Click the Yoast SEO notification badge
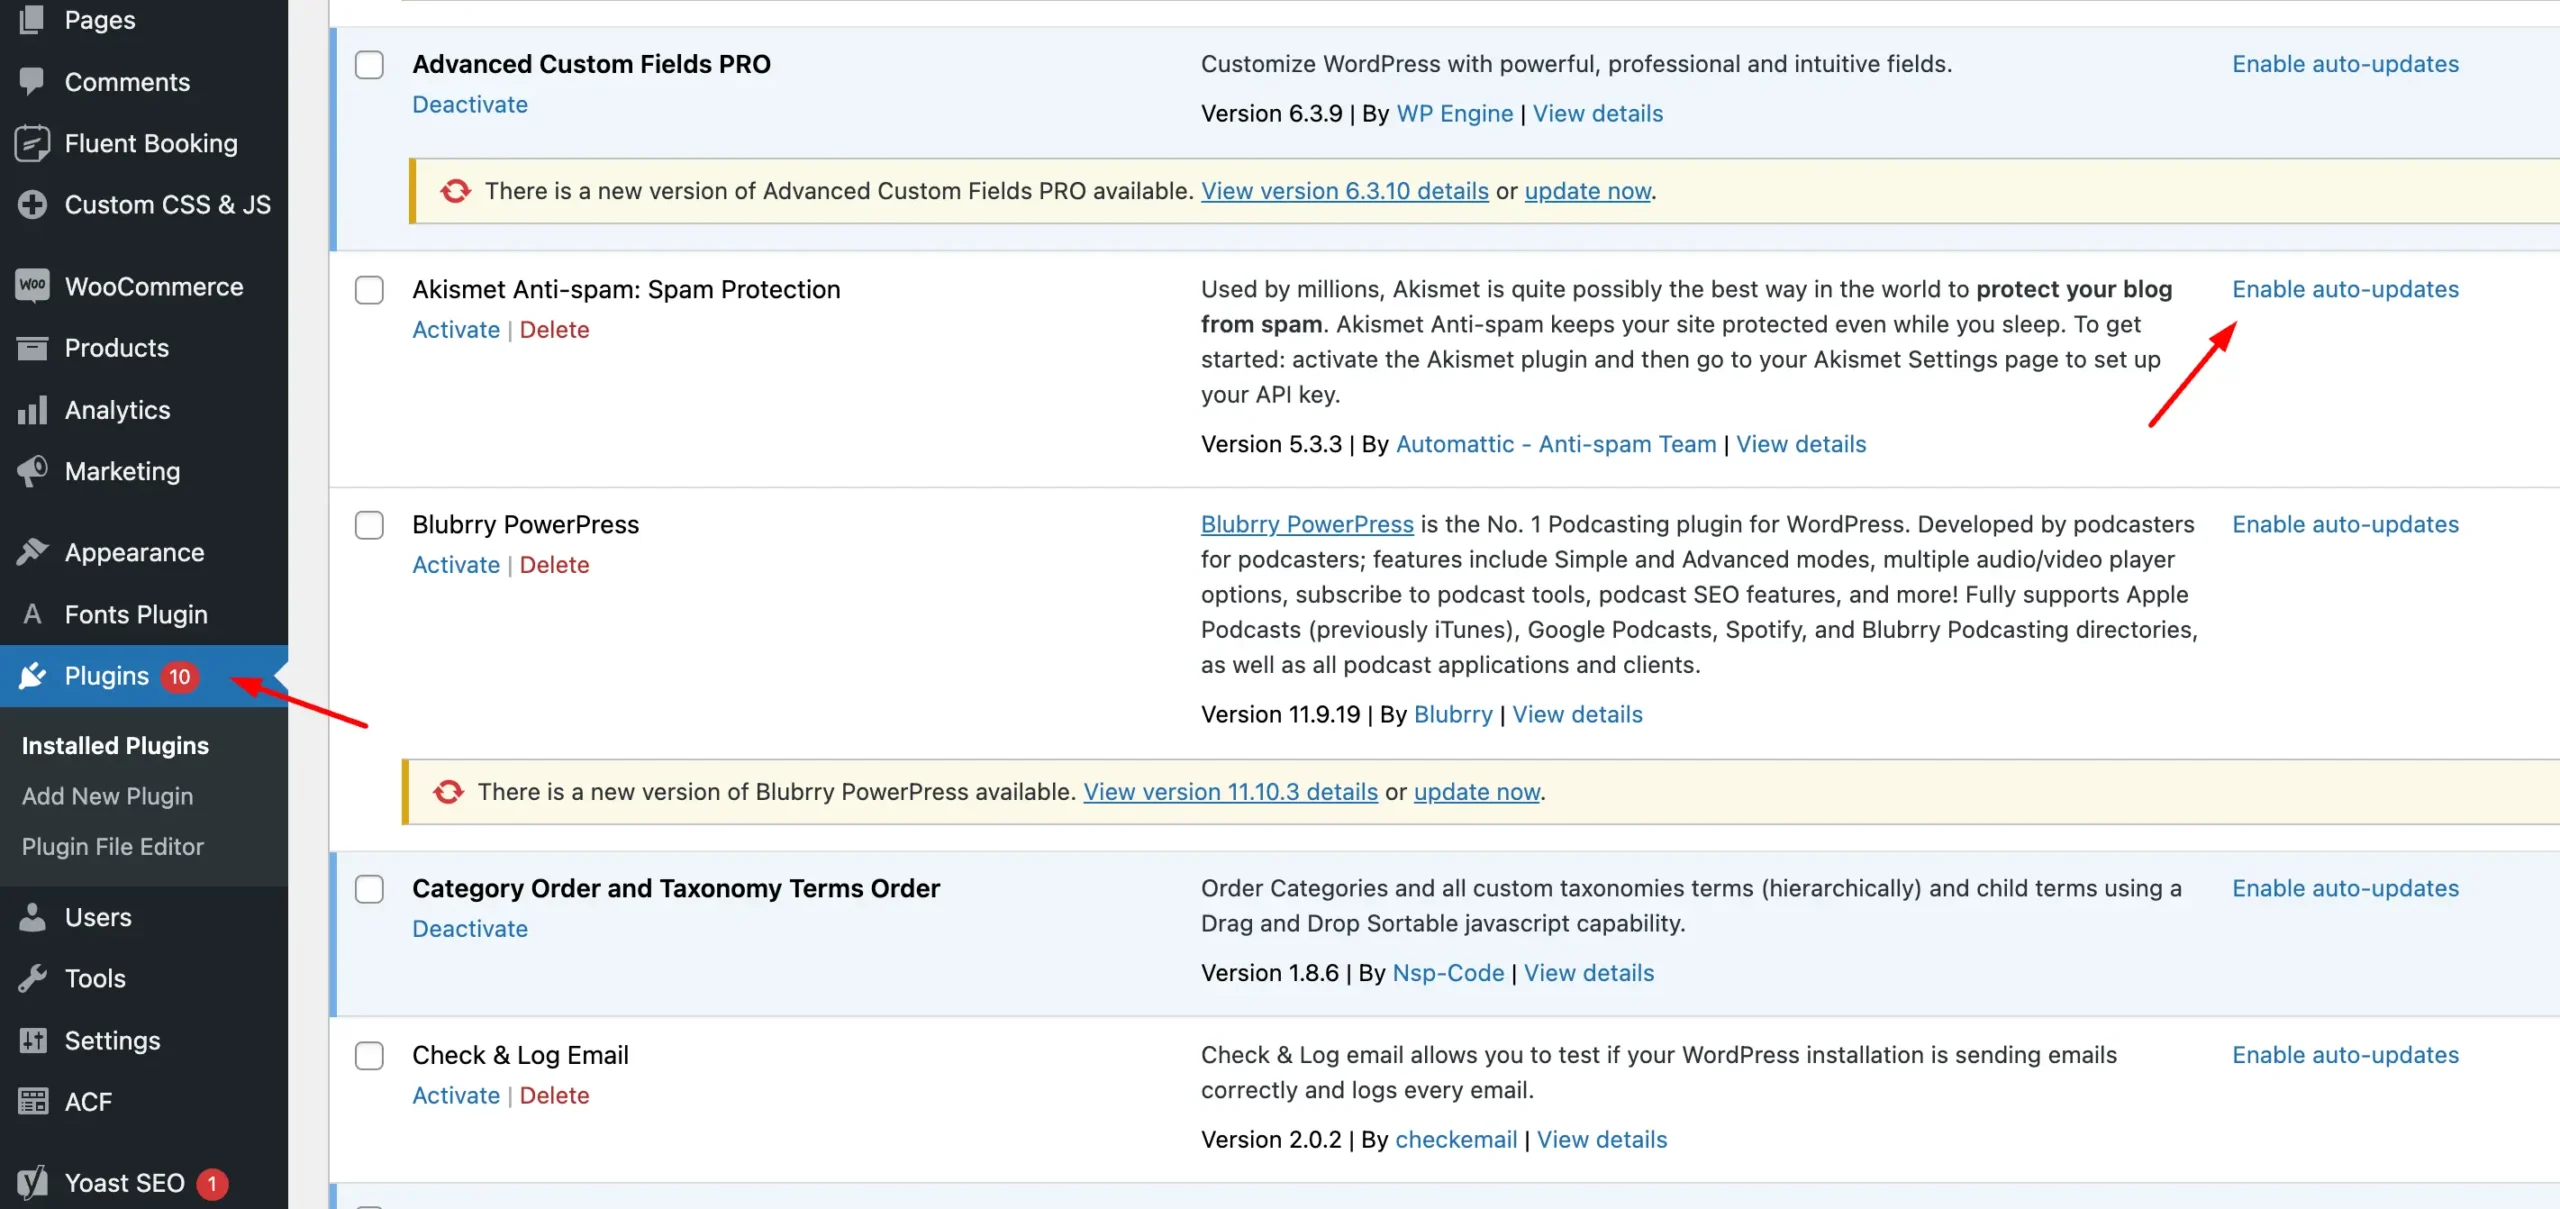2560x1209 pixels. click(212, 1184)
